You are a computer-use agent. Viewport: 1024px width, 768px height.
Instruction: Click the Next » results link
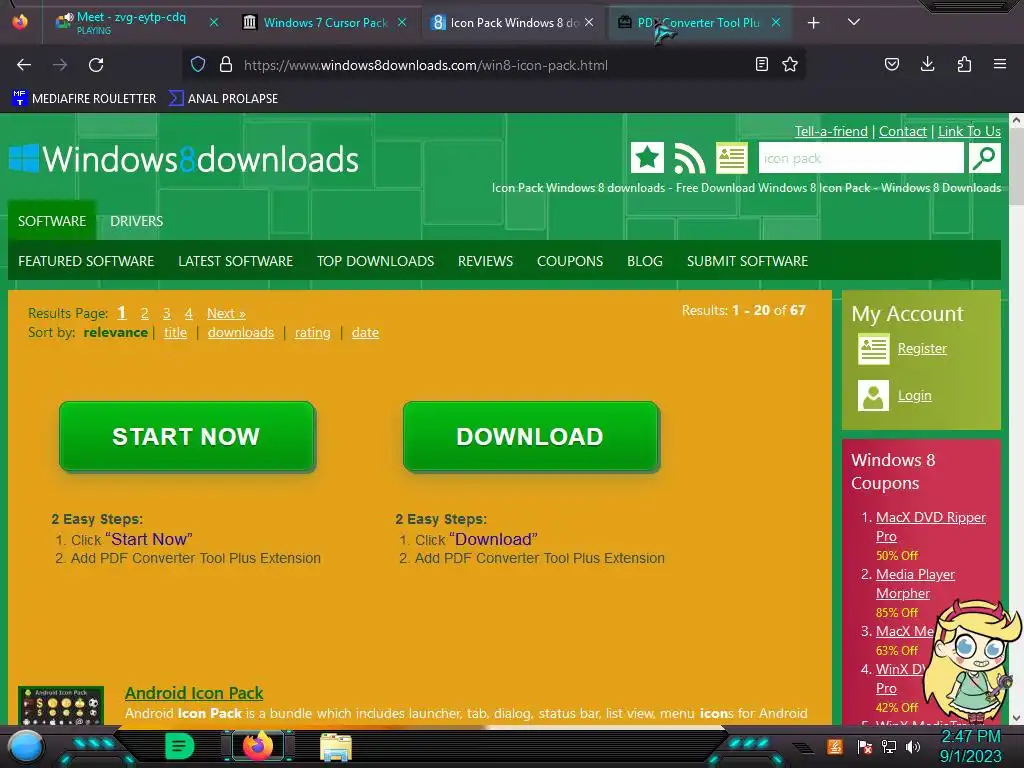point(227,313)
